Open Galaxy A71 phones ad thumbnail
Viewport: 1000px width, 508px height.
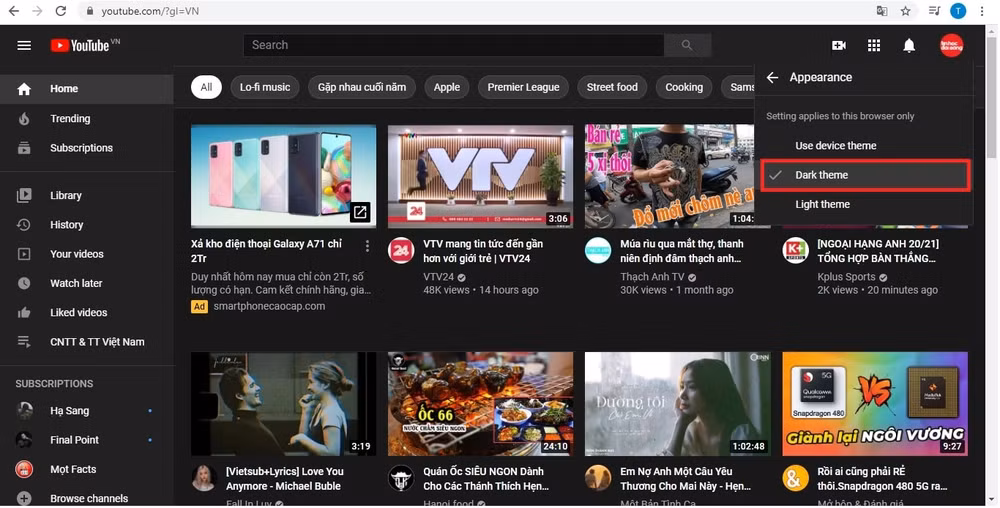[283, 176]
